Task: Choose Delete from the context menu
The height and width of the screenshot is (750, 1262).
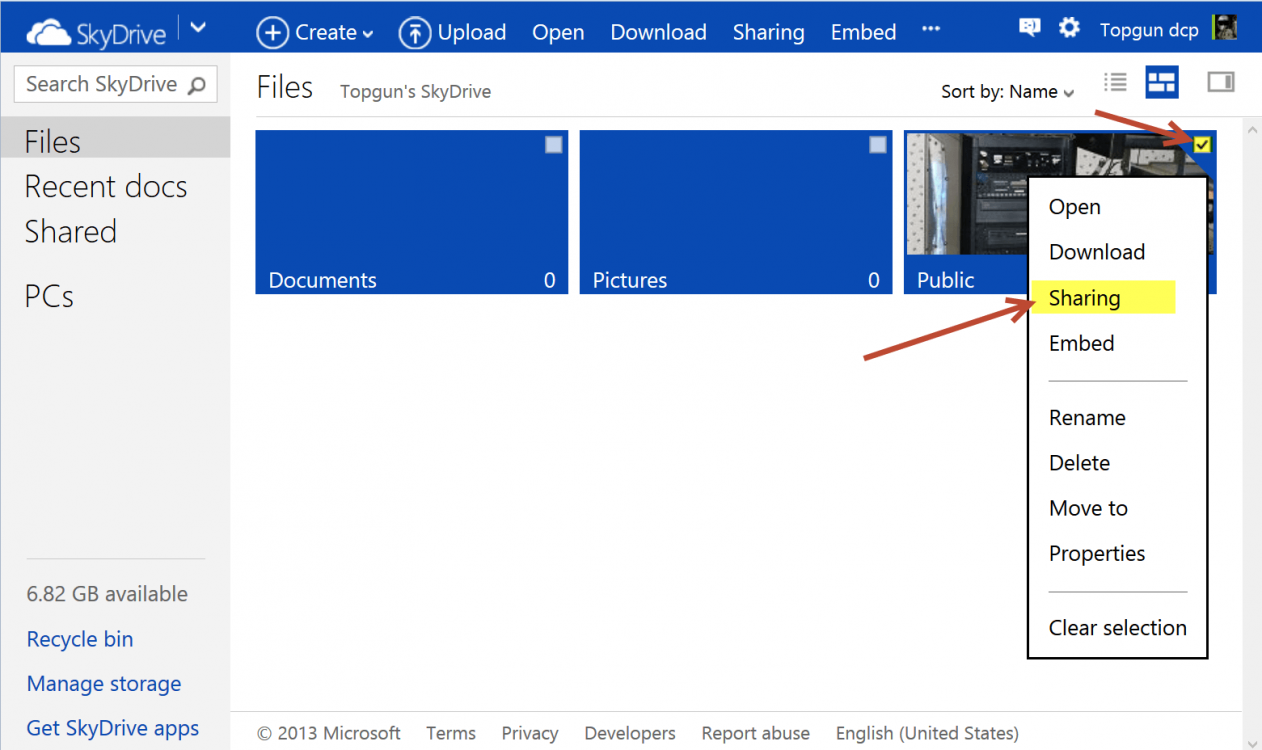Action: click(1079, 463)
